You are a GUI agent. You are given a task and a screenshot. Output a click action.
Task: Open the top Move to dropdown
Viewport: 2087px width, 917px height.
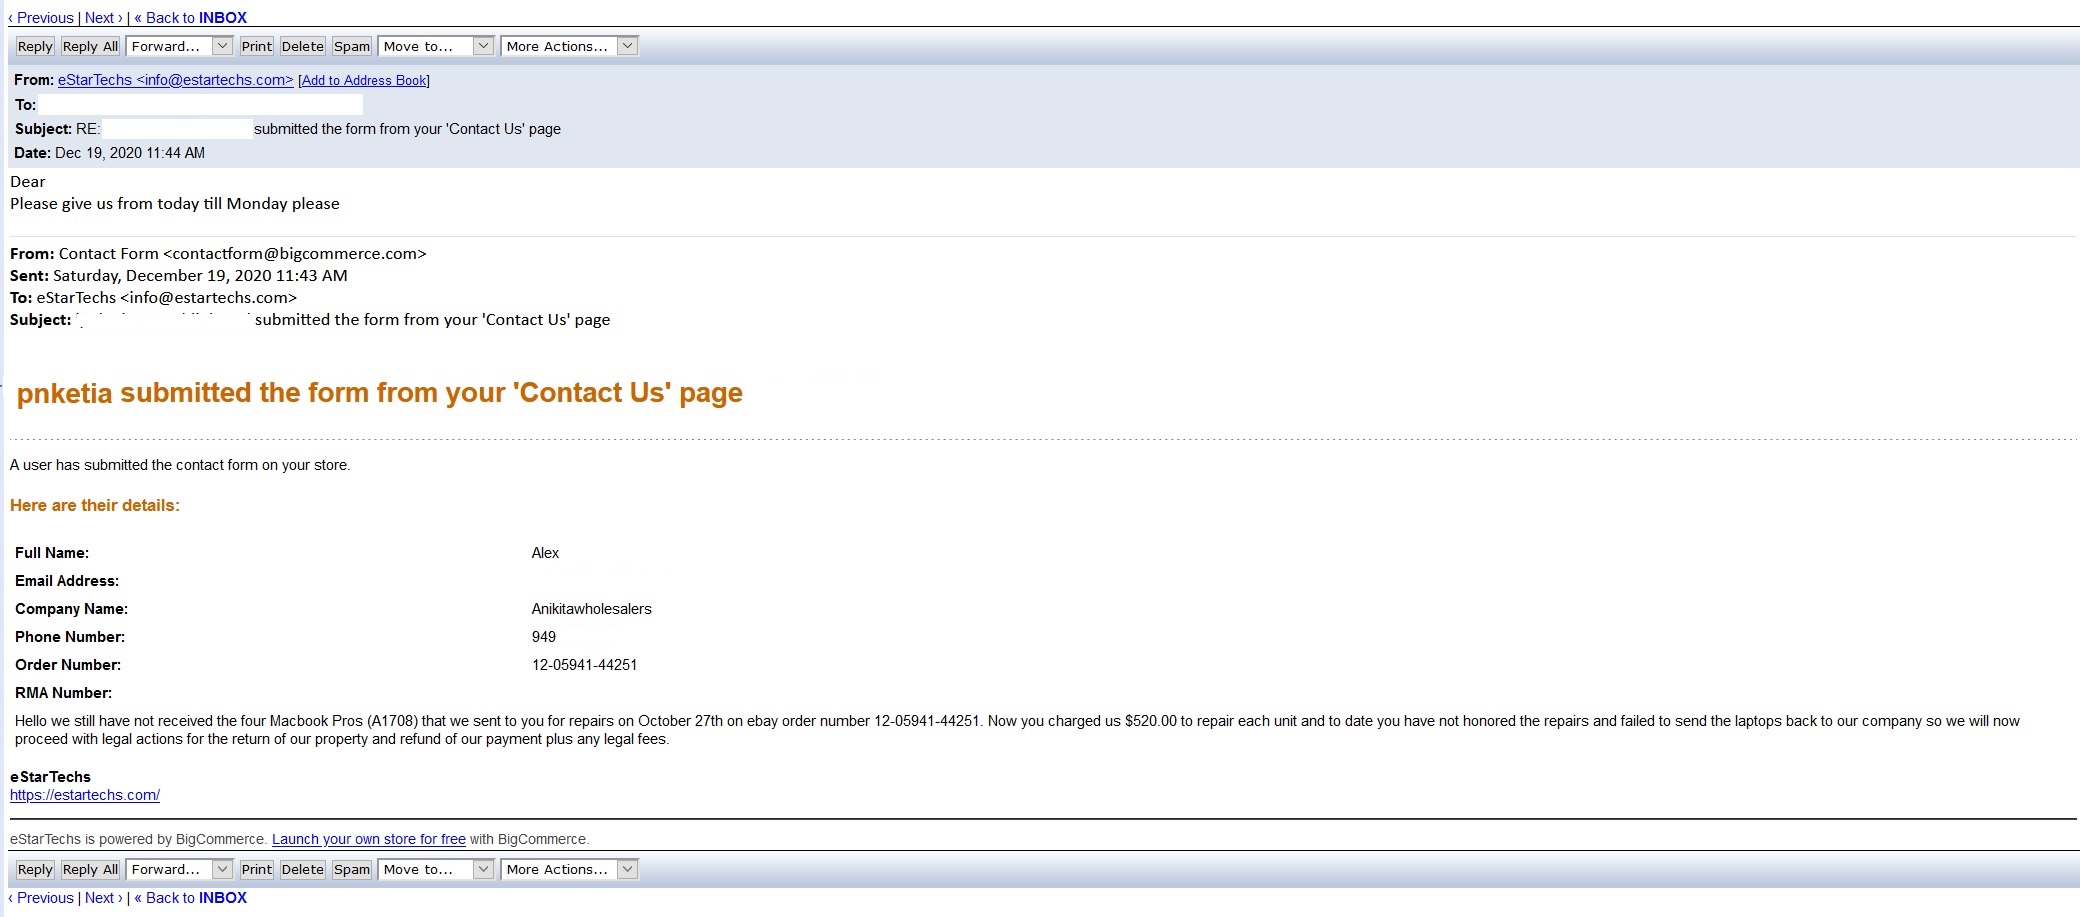click(x=436, y=46)
